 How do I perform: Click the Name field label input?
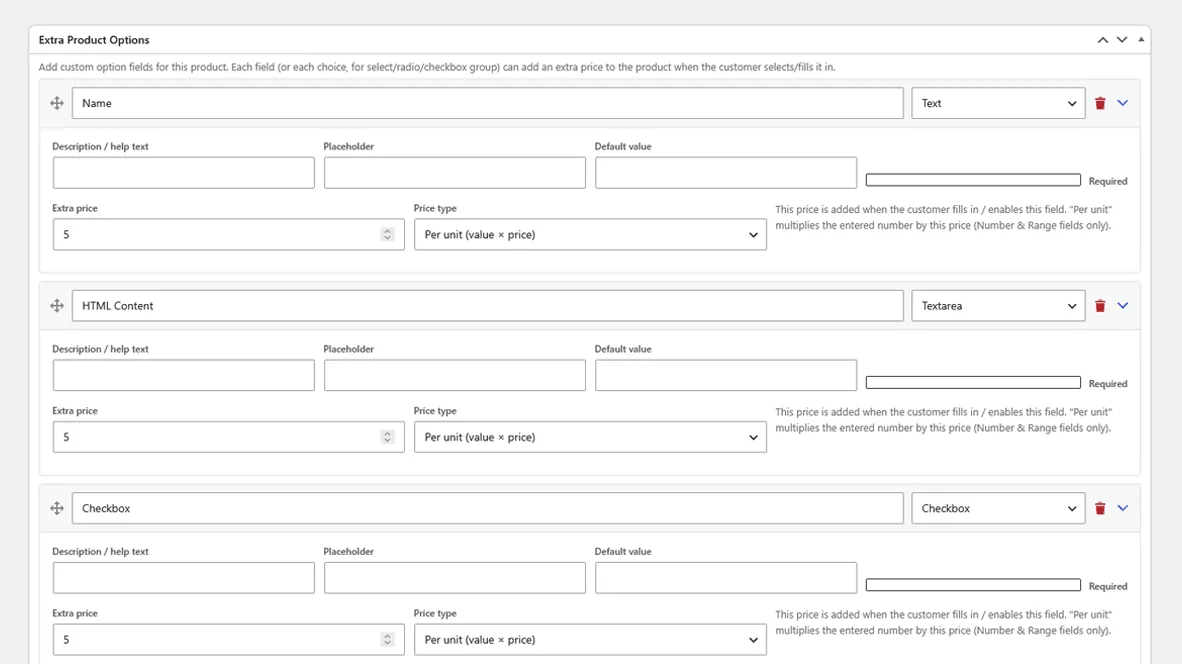[488, 103]
